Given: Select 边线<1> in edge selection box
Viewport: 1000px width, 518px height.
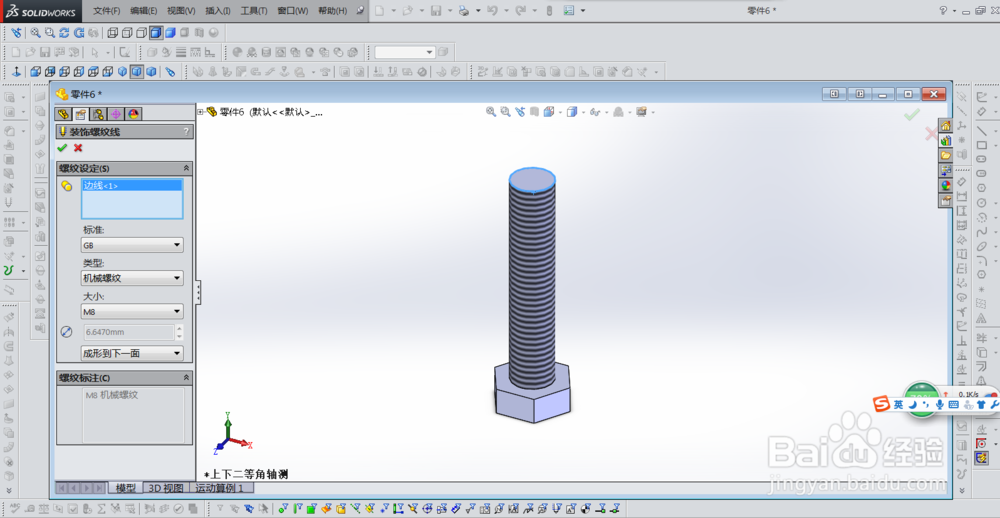Looking at the screenshot, I should click(x=132, y=186).
